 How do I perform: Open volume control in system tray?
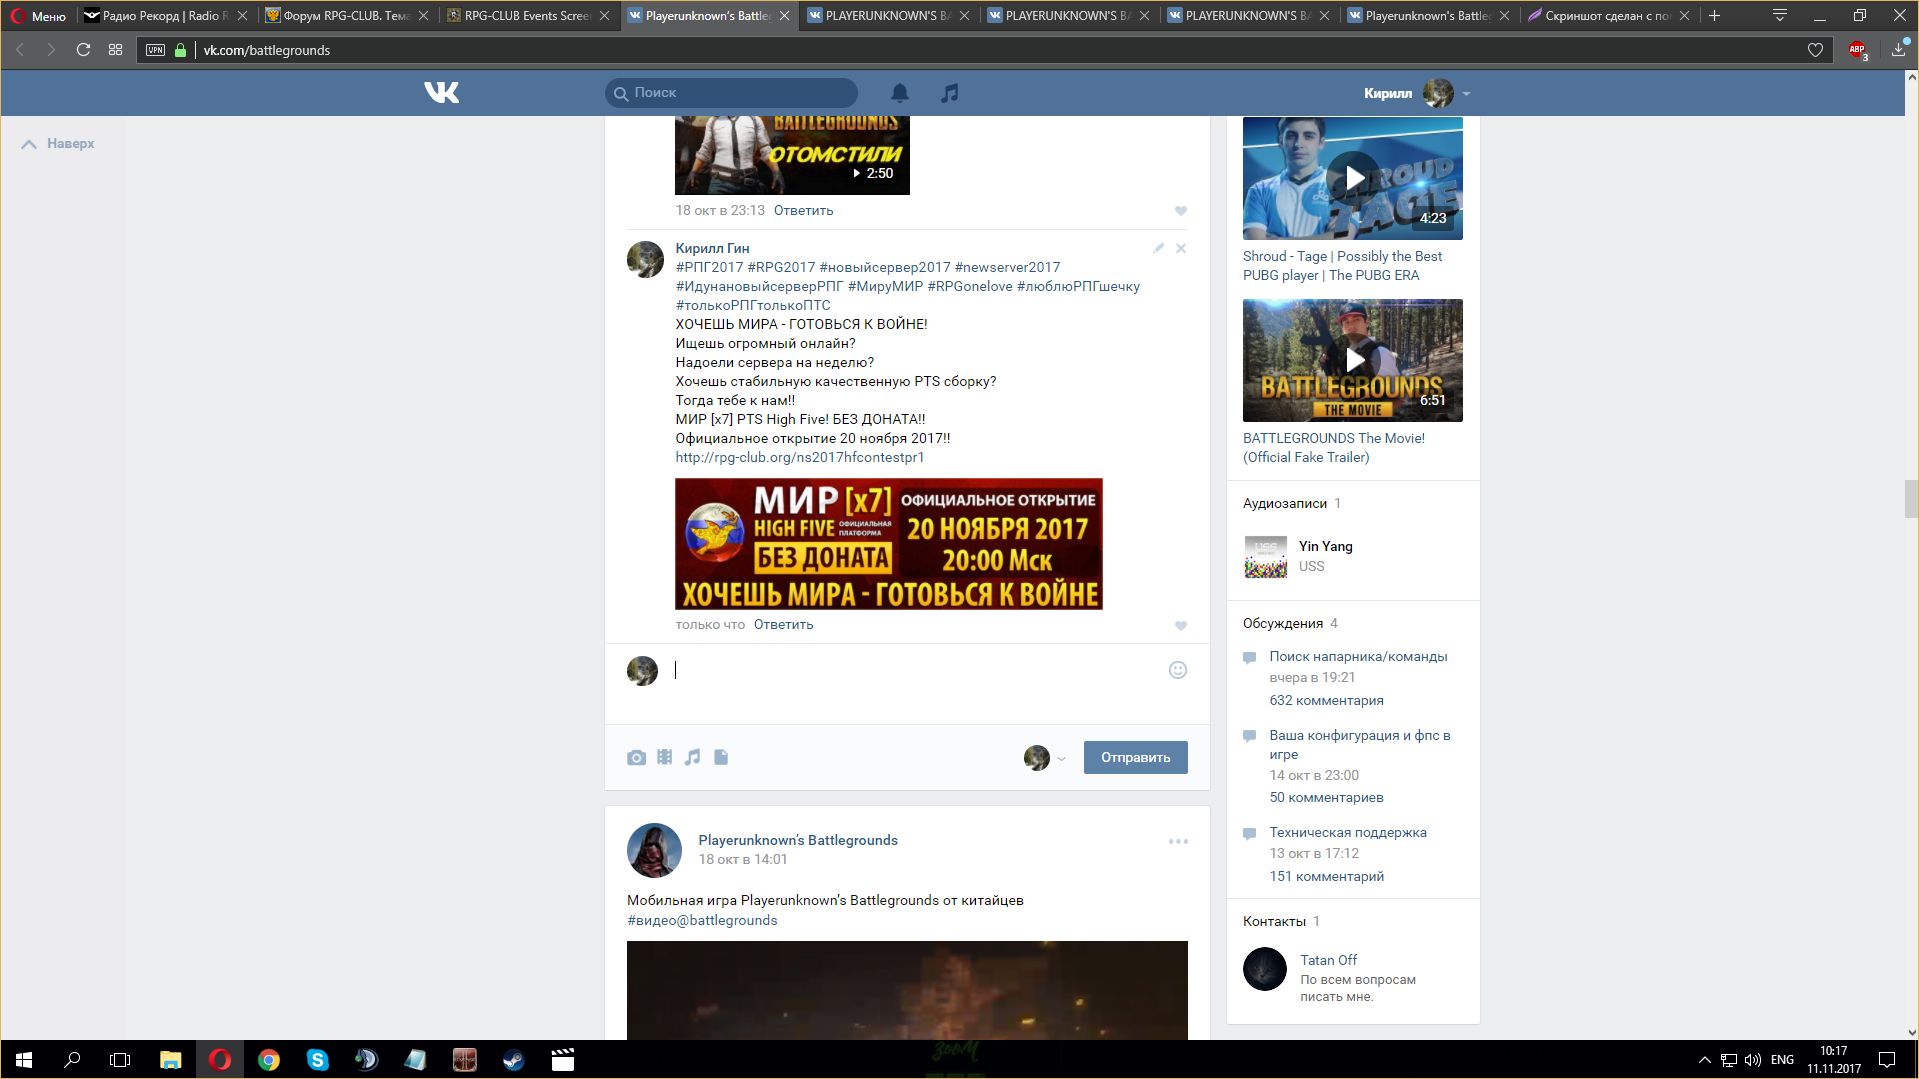point(1752,1060)
